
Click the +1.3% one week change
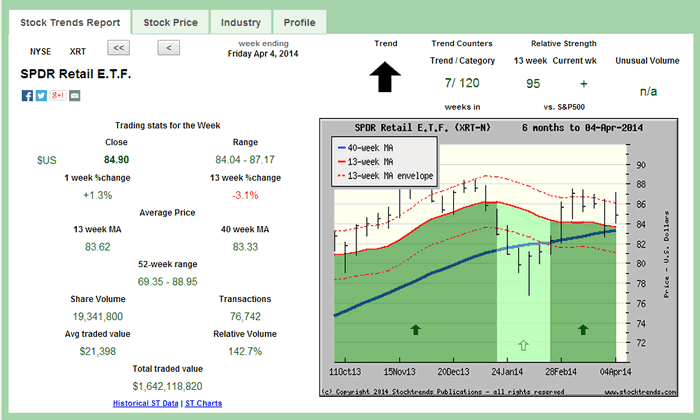click(98, 195)
